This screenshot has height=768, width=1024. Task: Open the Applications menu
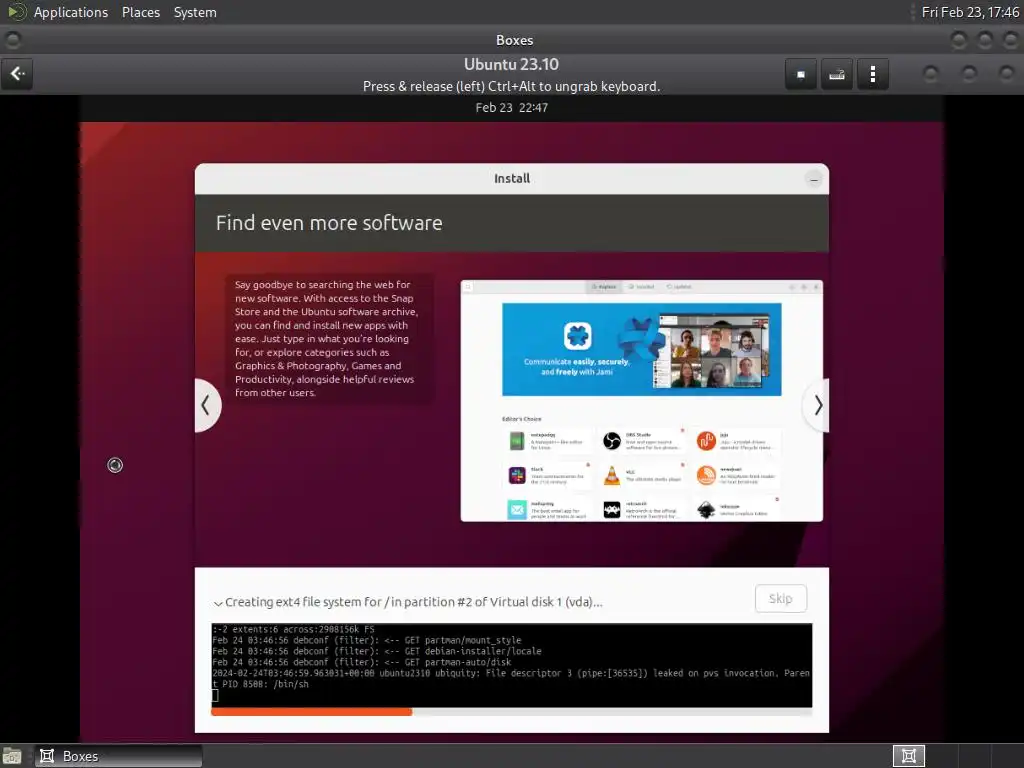[71, 12]
